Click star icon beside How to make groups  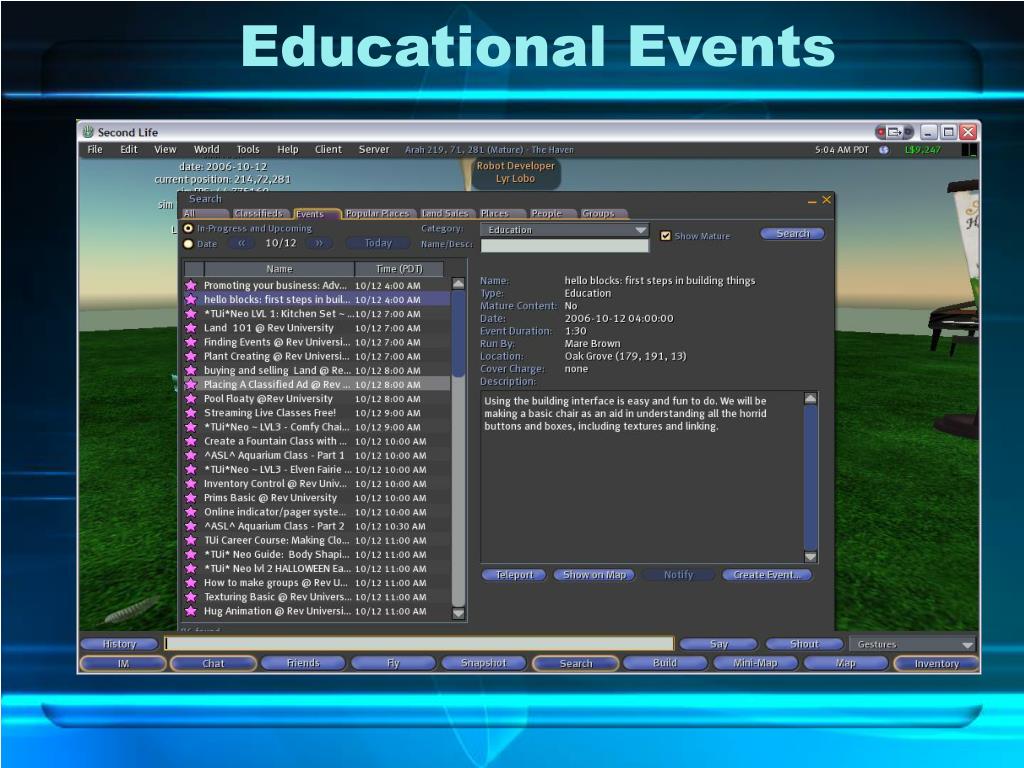tap(191, 583)
